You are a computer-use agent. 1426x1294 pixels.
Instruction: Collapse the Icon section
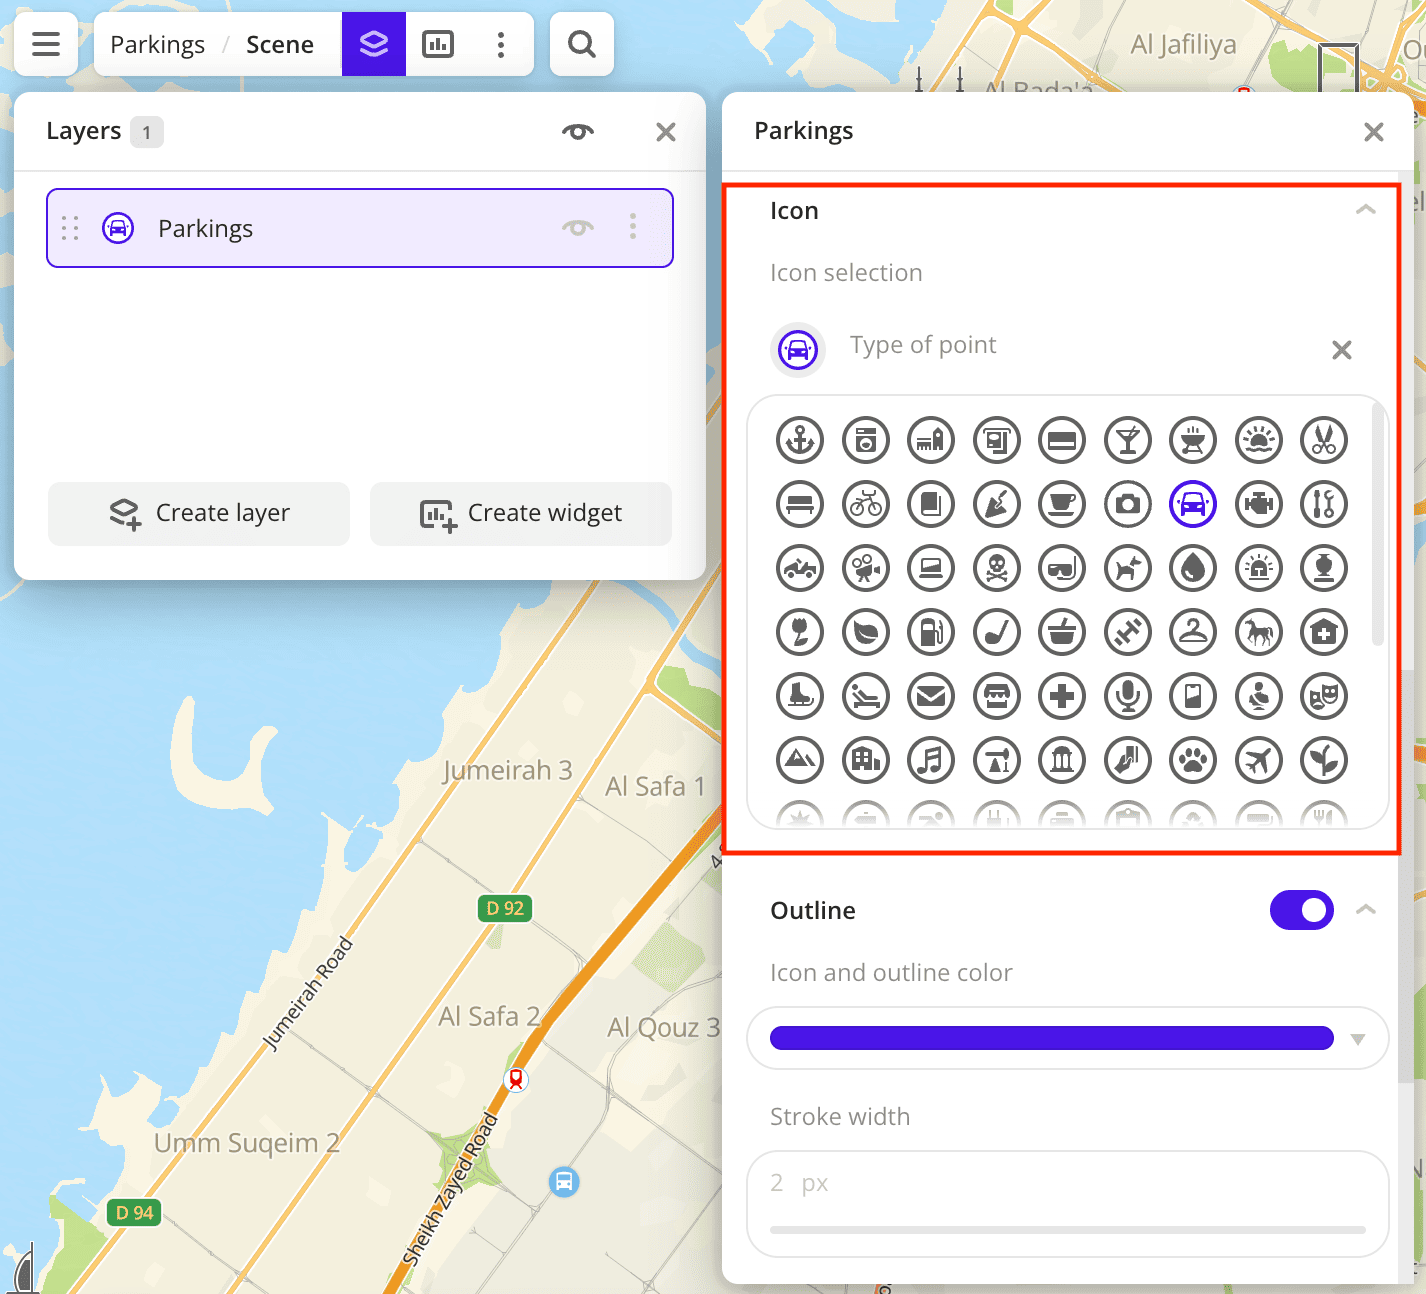tap(1365, 210)
